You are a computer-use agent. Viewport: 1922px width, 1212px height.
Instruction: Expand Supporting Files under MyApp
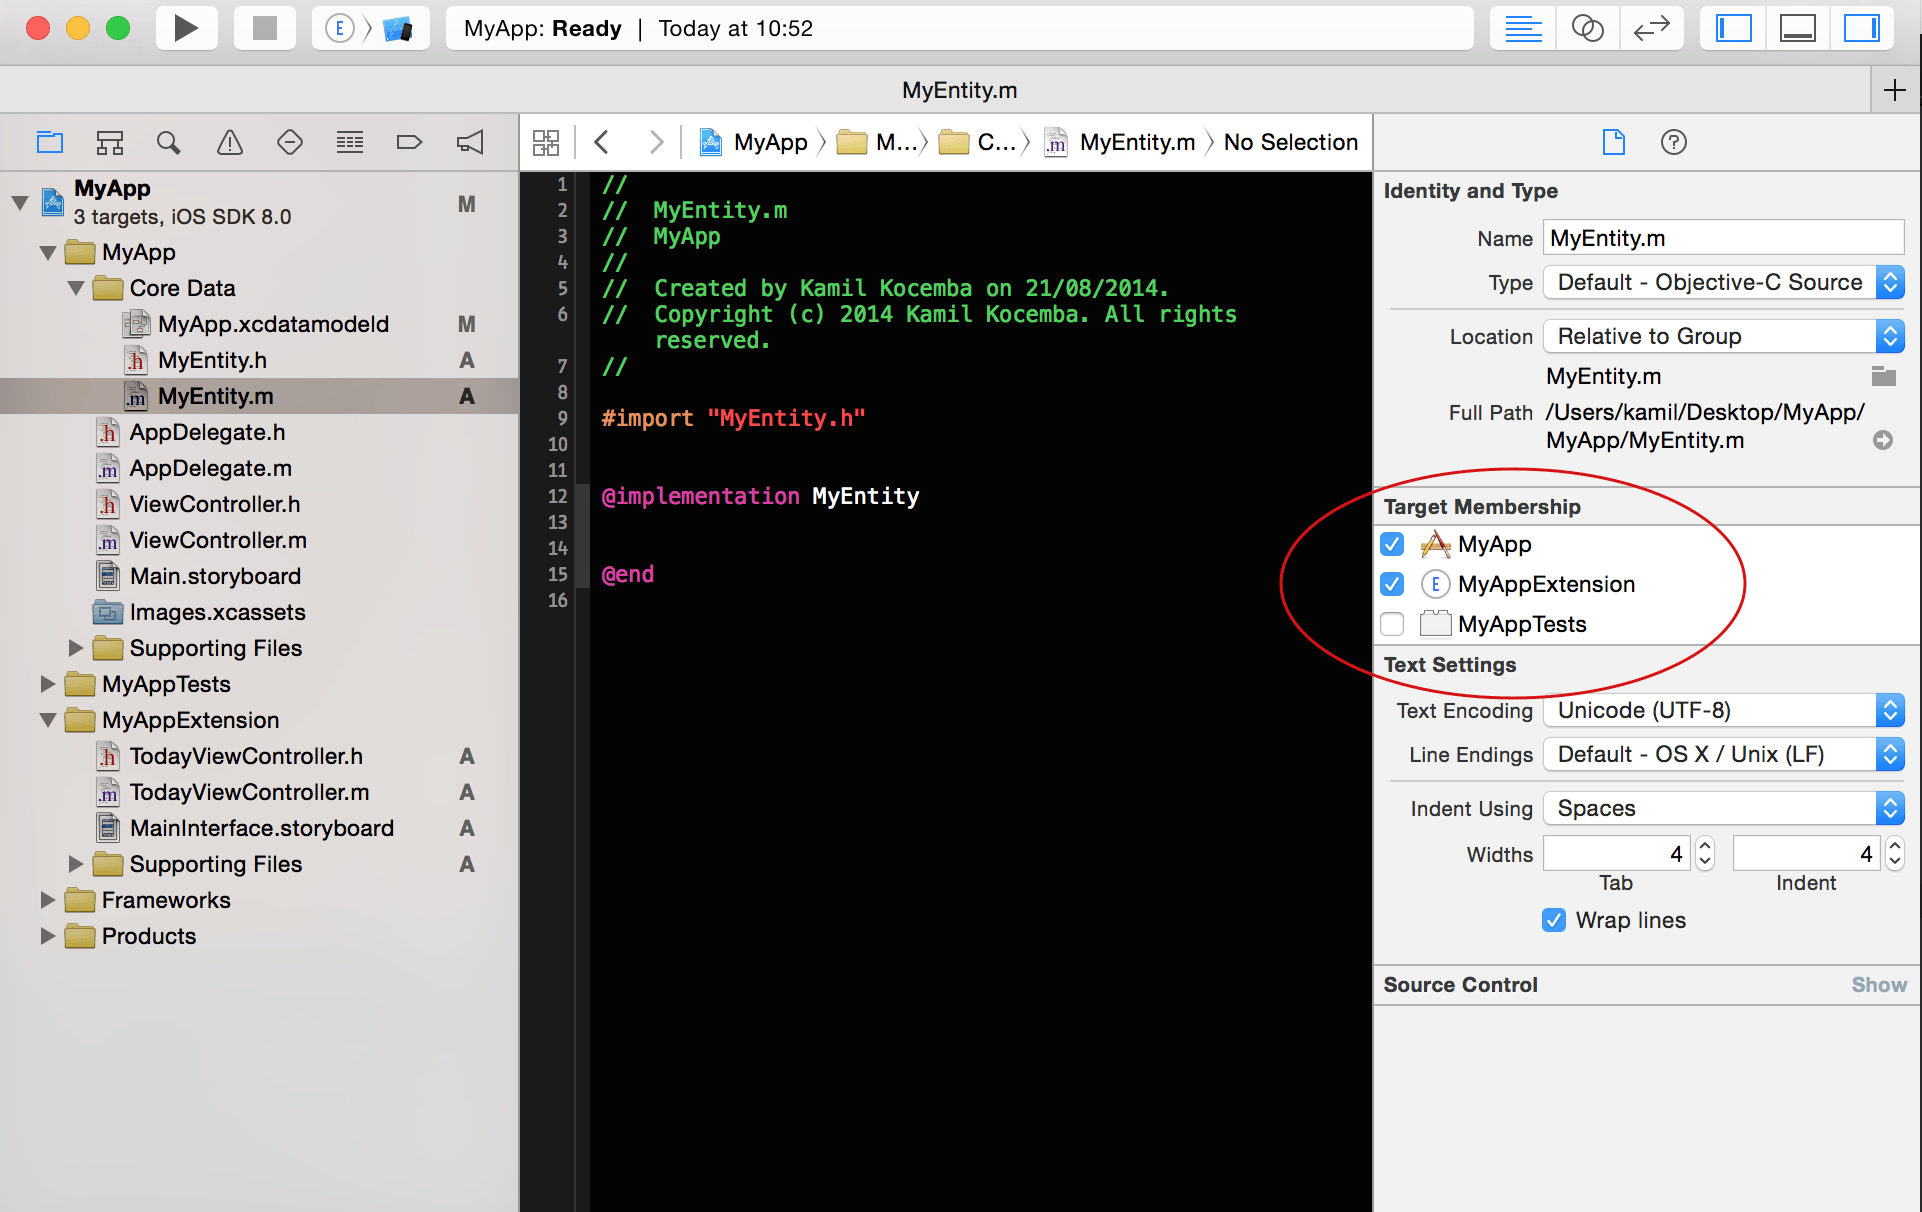point(75,648)
